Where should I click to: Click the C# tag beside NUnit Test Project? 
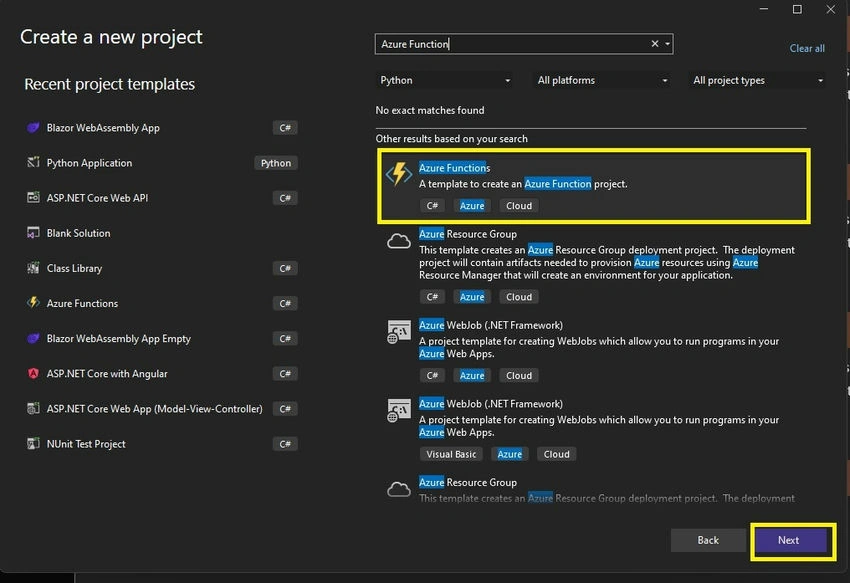[285, 444]
